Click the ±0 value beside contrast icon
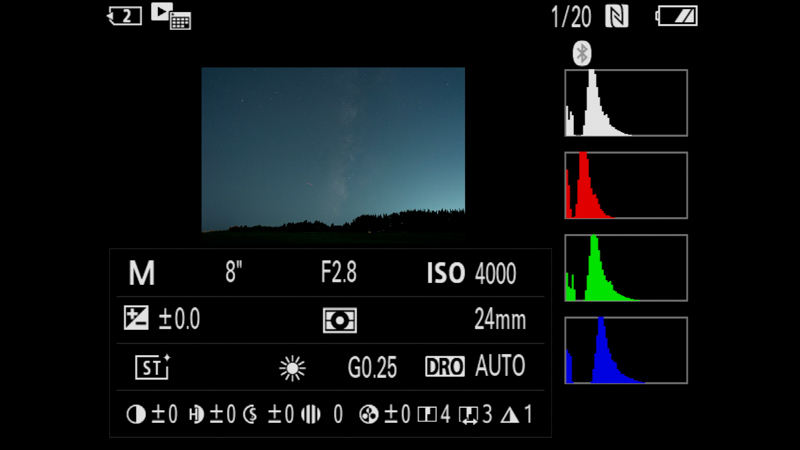This screenshot has height=450, width=800. tap(164, 414)
